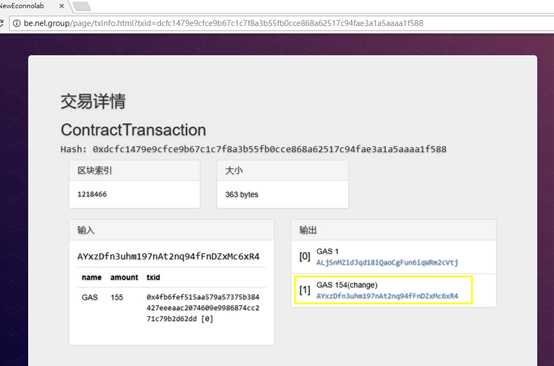Click the amount cell 155

point(117,297)
